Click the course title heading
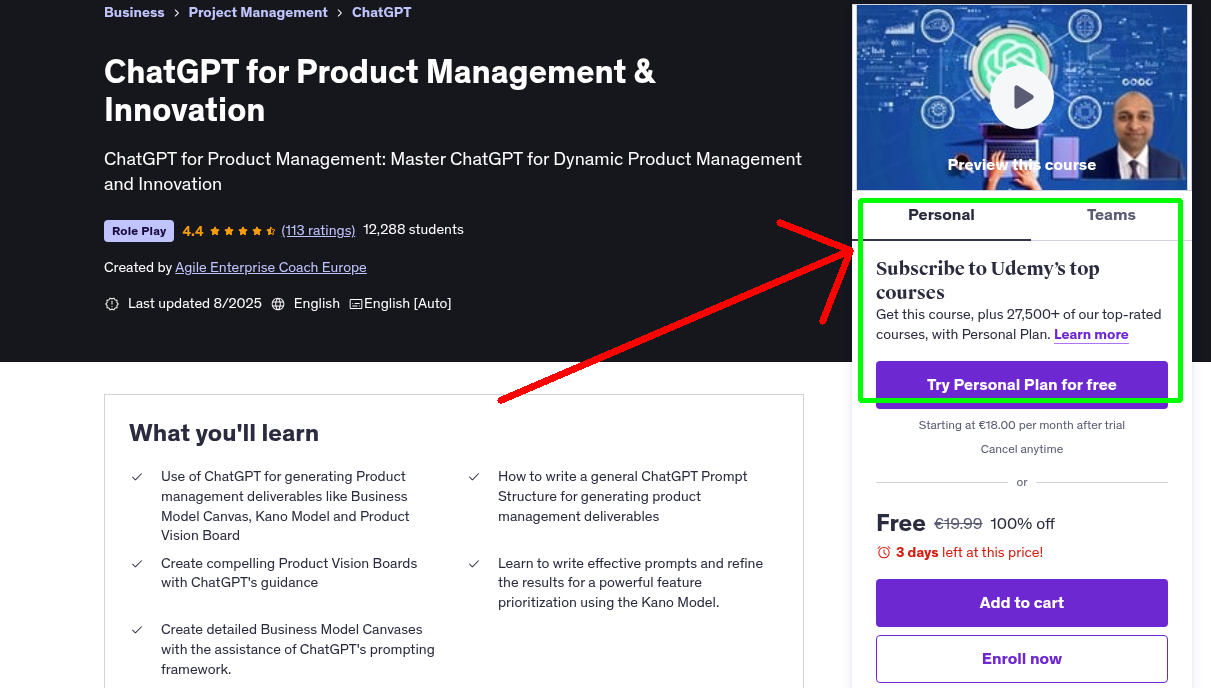1211x688 pixels. [x=380, y=90]
